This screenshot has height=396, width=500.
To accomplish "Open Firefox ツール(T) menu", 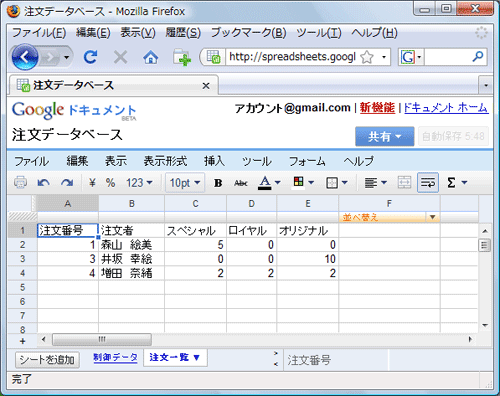I will pos(319,33).
